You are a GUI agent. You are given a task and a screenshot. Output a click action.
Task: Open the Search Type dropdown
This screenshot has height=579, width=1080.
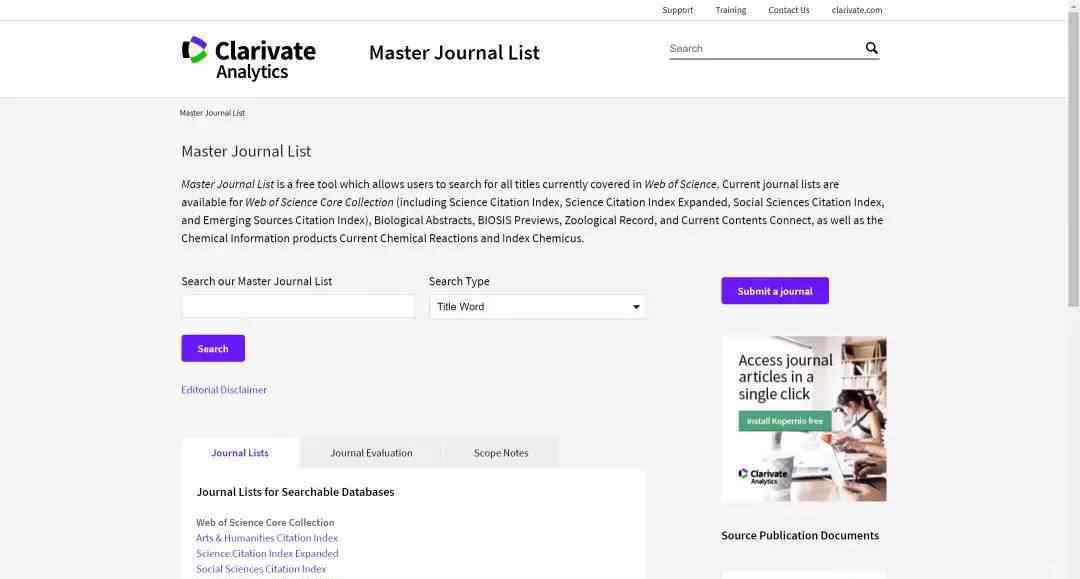point(537,306)
